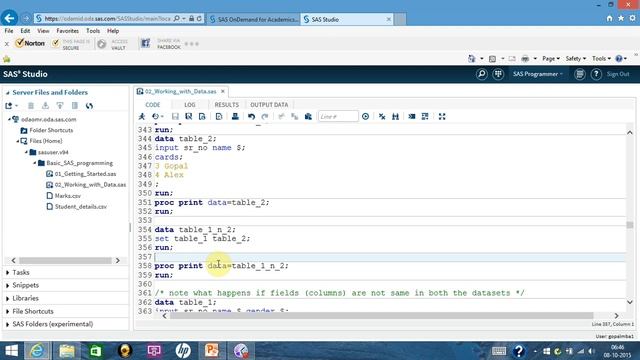
Task: Click the search icon in SAS Studio header
Action: (482, 74)
